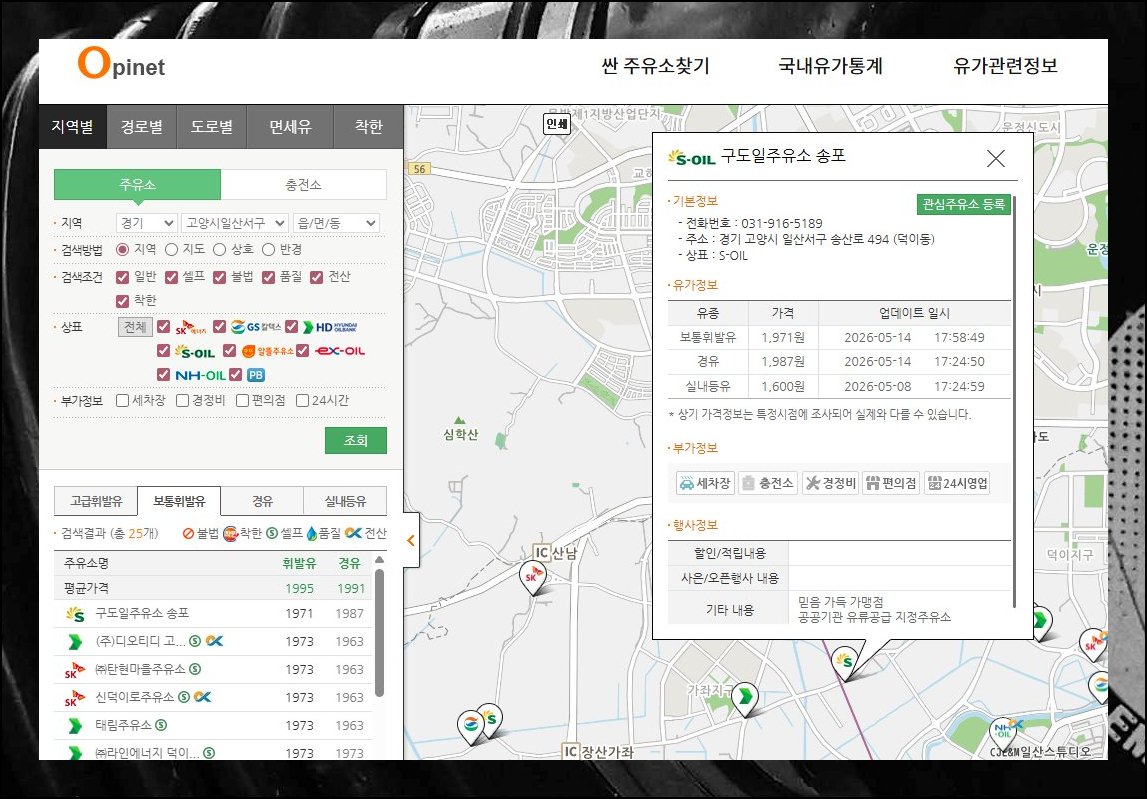Click the 착한 legend icon above results
Viewport: 1147px width, 799px height.
pos(230,533)
